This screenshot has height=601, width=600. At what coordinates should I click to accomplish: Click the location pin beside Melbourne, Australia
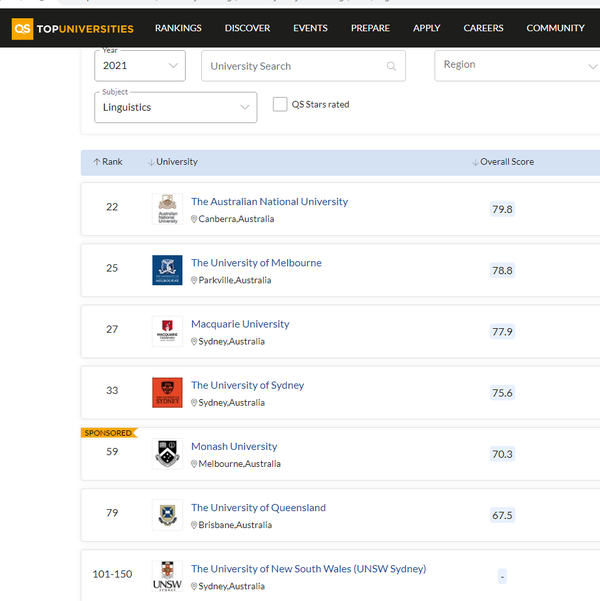194,464
